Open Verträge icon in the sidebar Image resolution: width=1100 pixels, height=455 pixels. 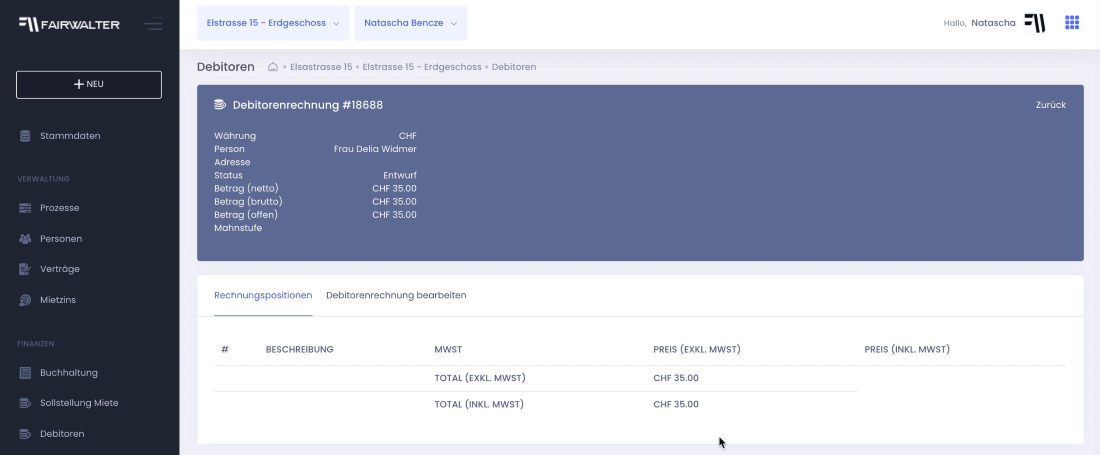coord(25,269)
